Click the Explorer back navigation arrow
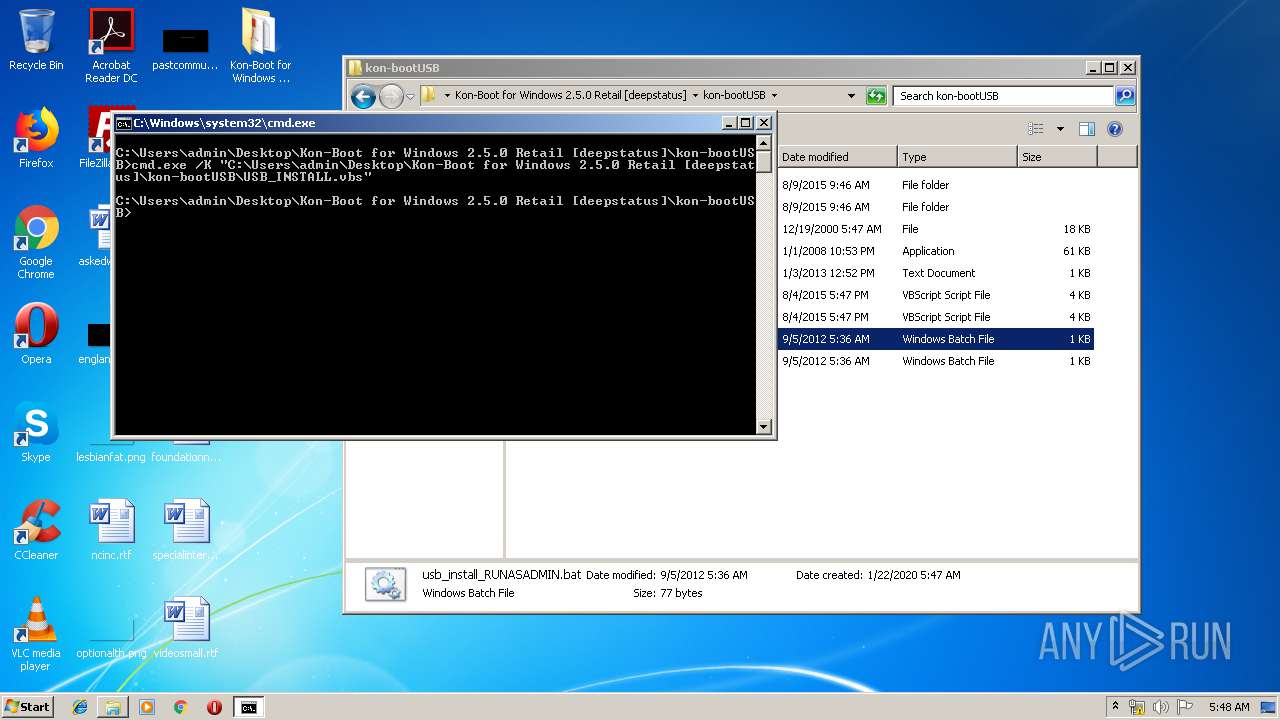This screenshot has width=1280, height=720. [363, 96]
